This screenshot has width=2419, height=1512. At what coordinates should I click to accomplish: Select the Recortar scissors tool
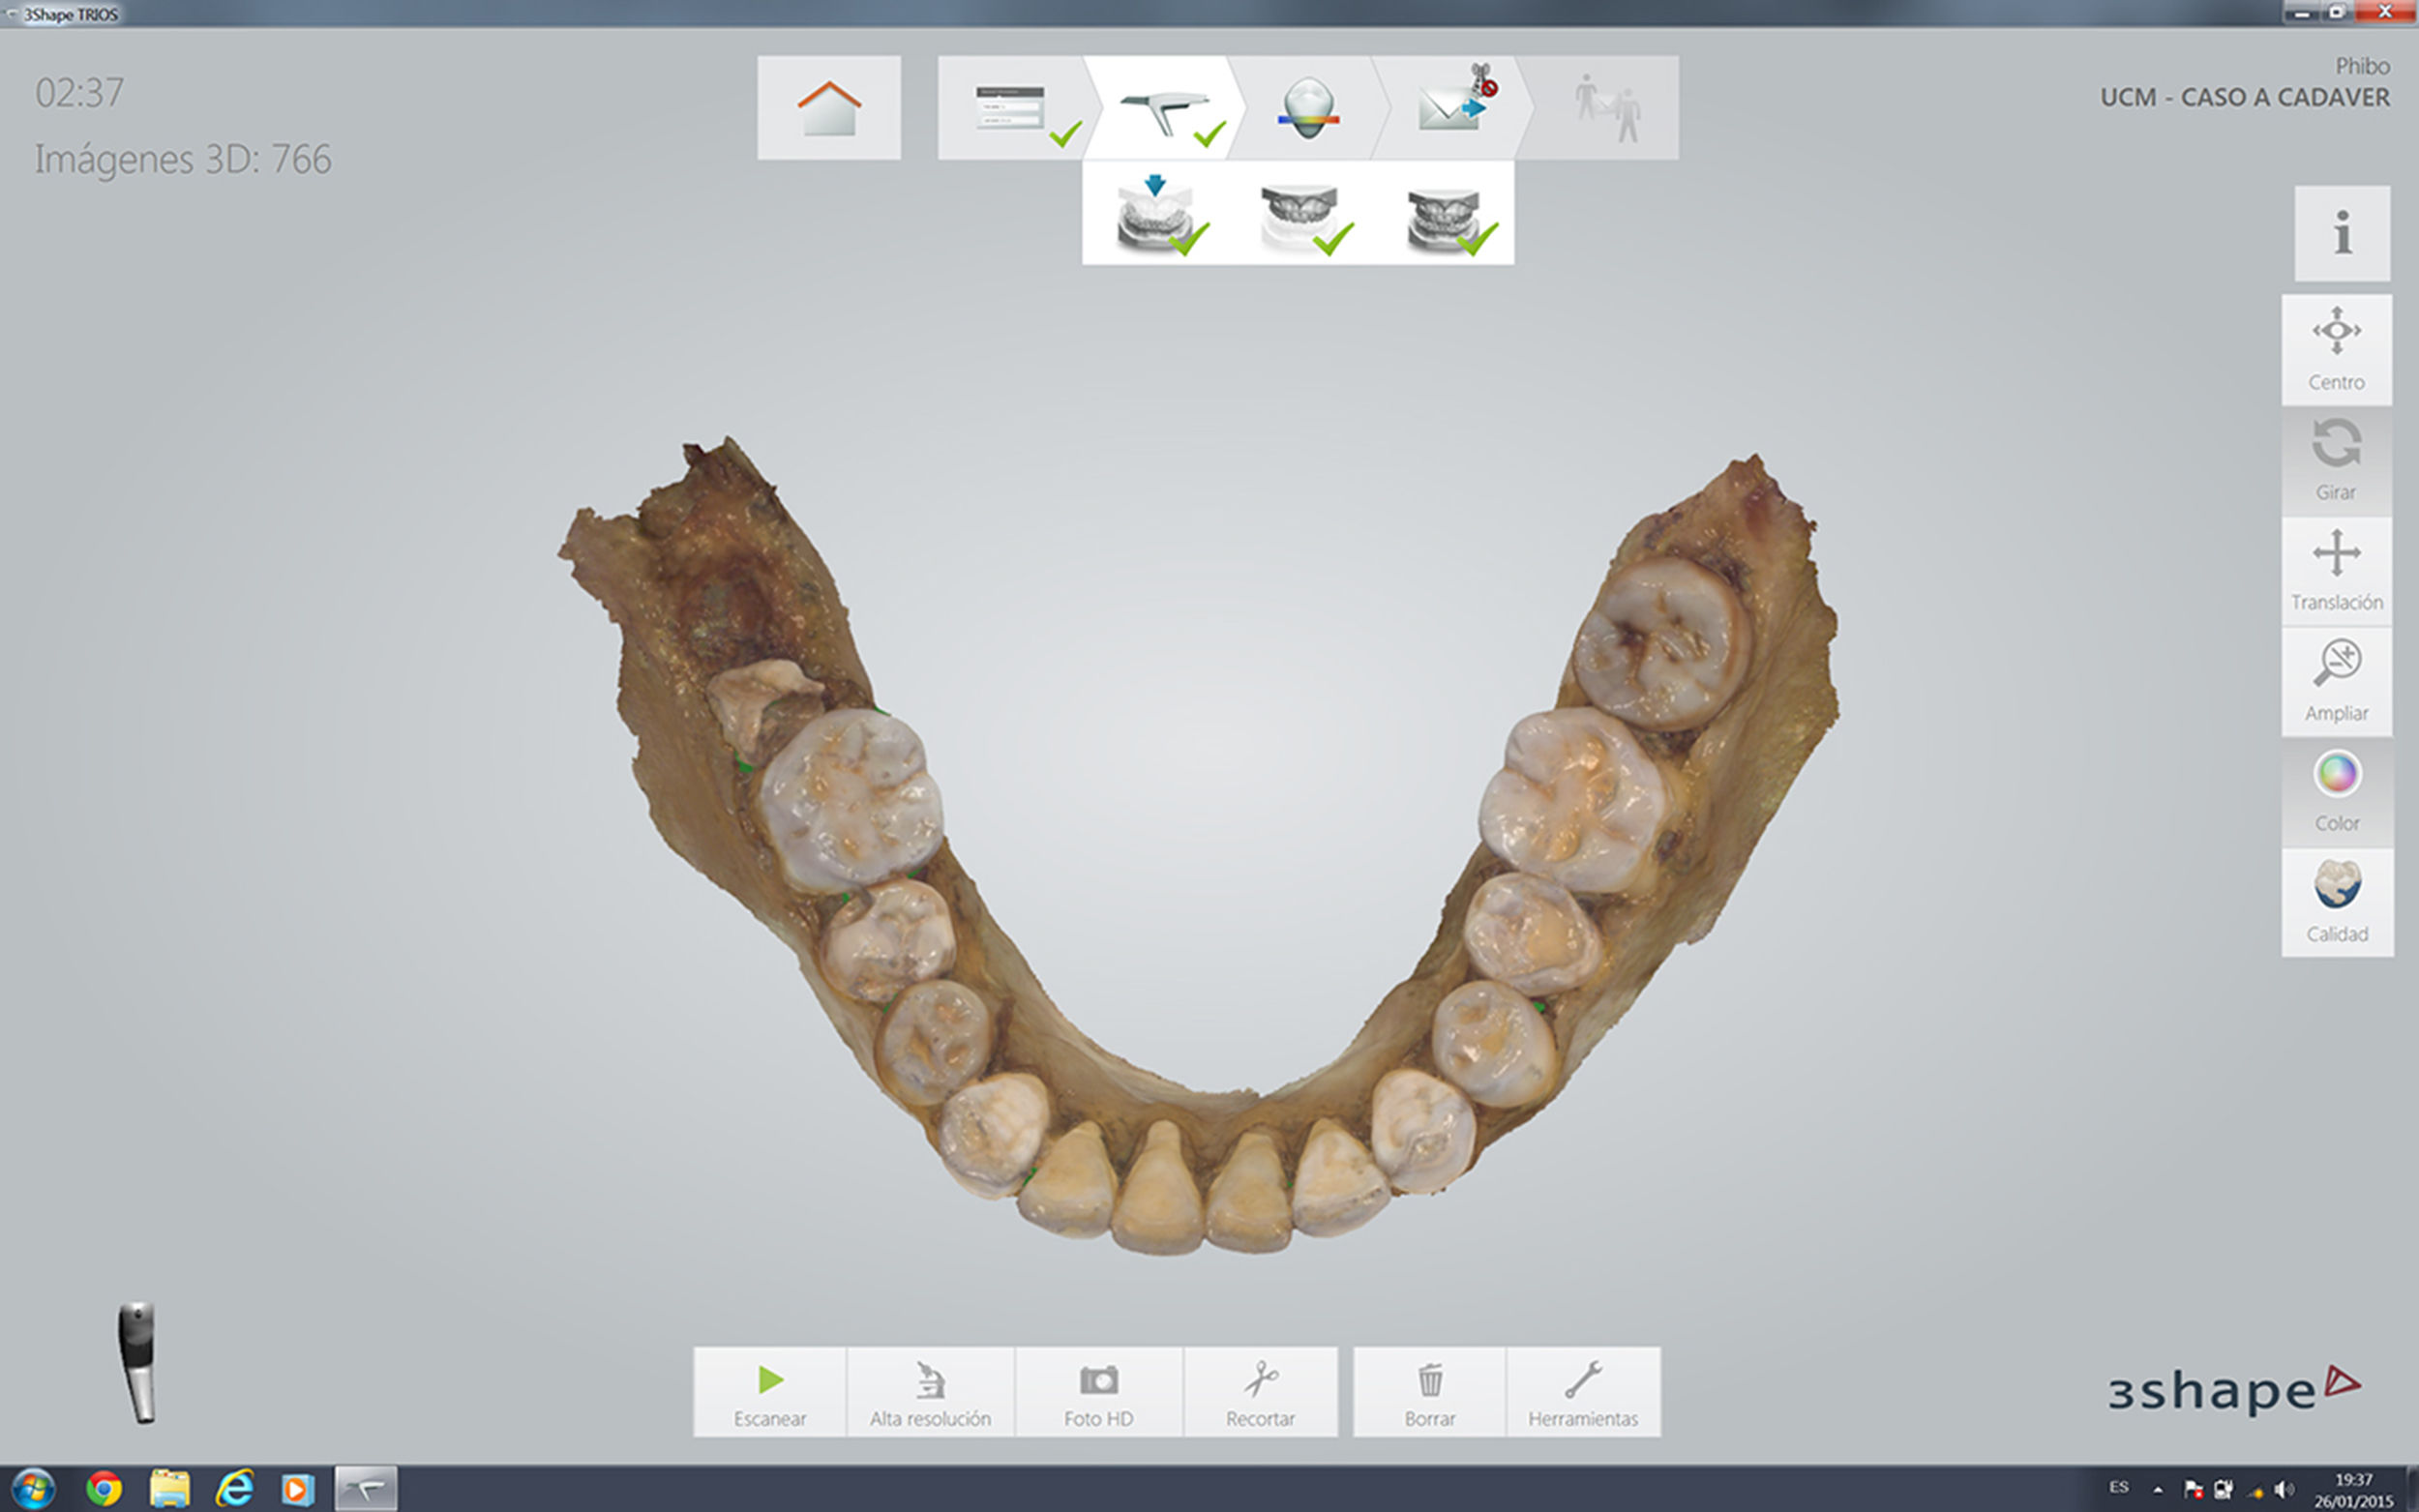pyautogui.click(x=1260, y=1392)
